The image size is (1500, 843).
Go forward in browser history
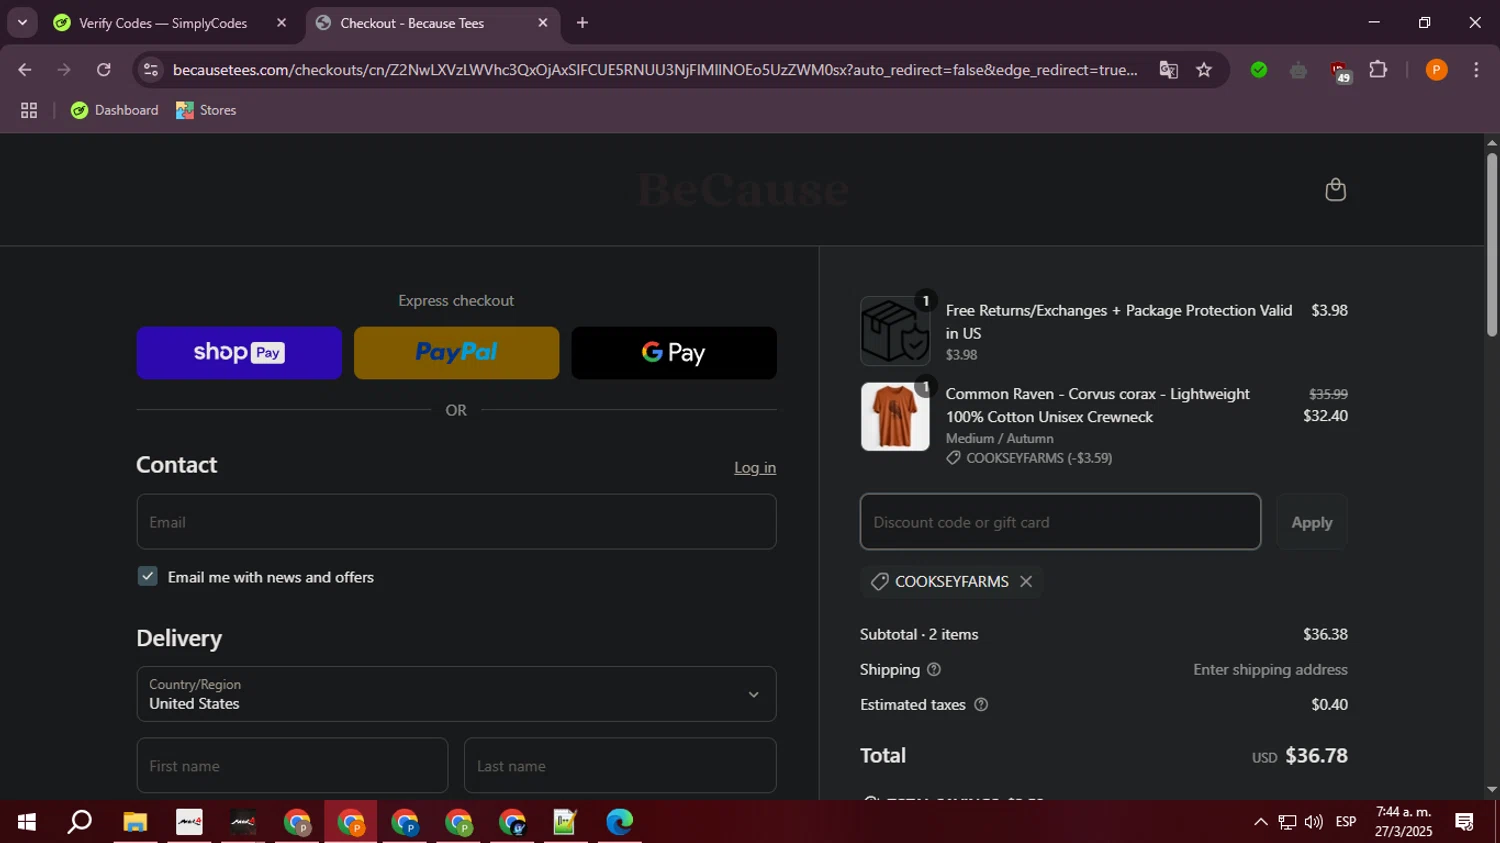(64, 70)
